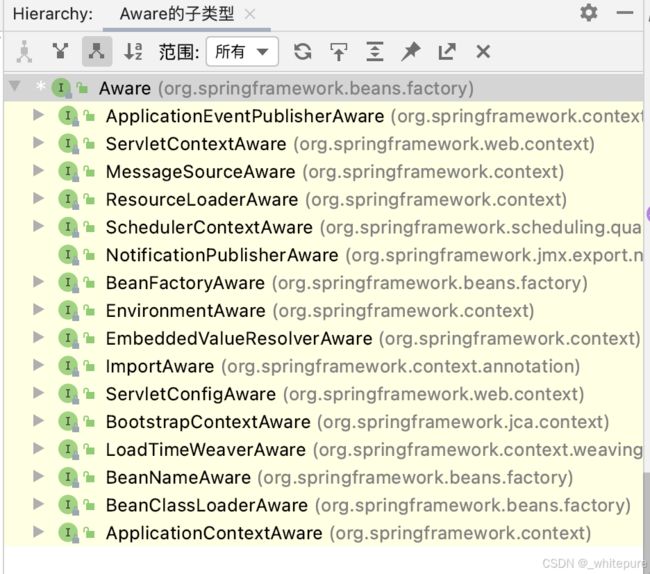This screenshot has height=574, width=650.
Task: Select EnvironmentAware row text
Action: coord(186,311)
